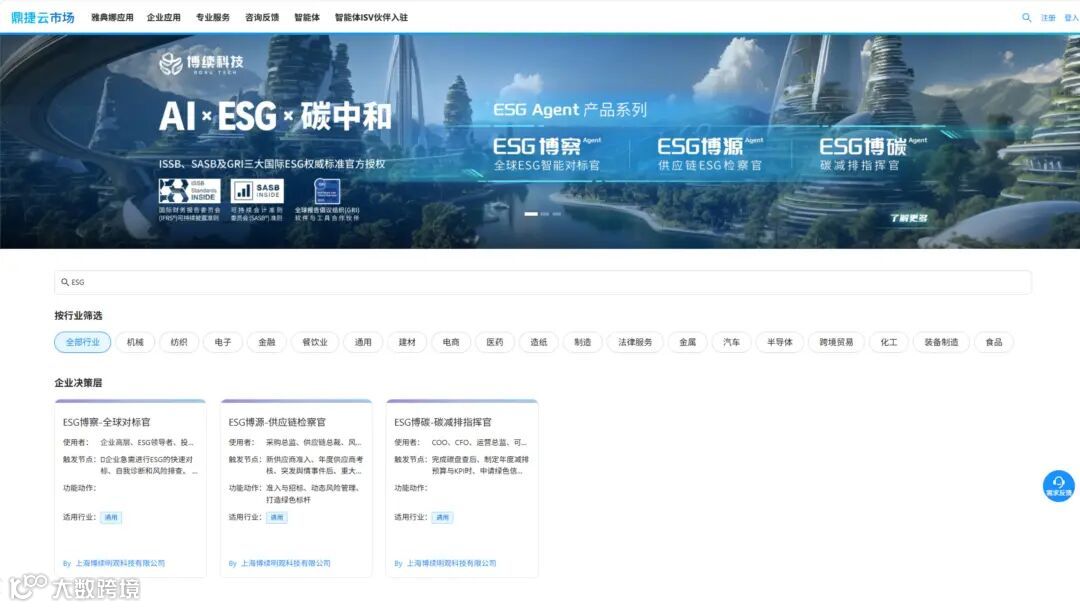
Task: Click 通用 tag in ESG博察 card
Action: [111, 517]
